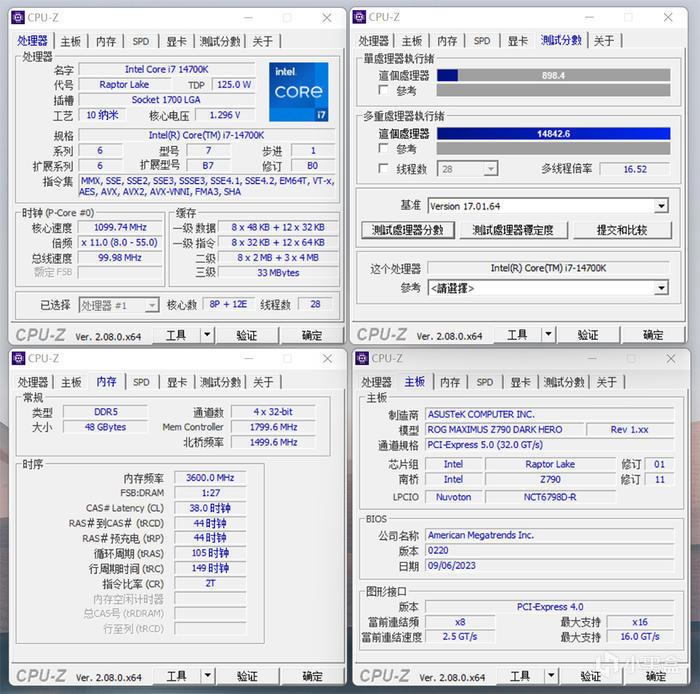Click 測試處理器穩定度 stress test button
This screenshot has height=694, width=700.
coord(513,230)
